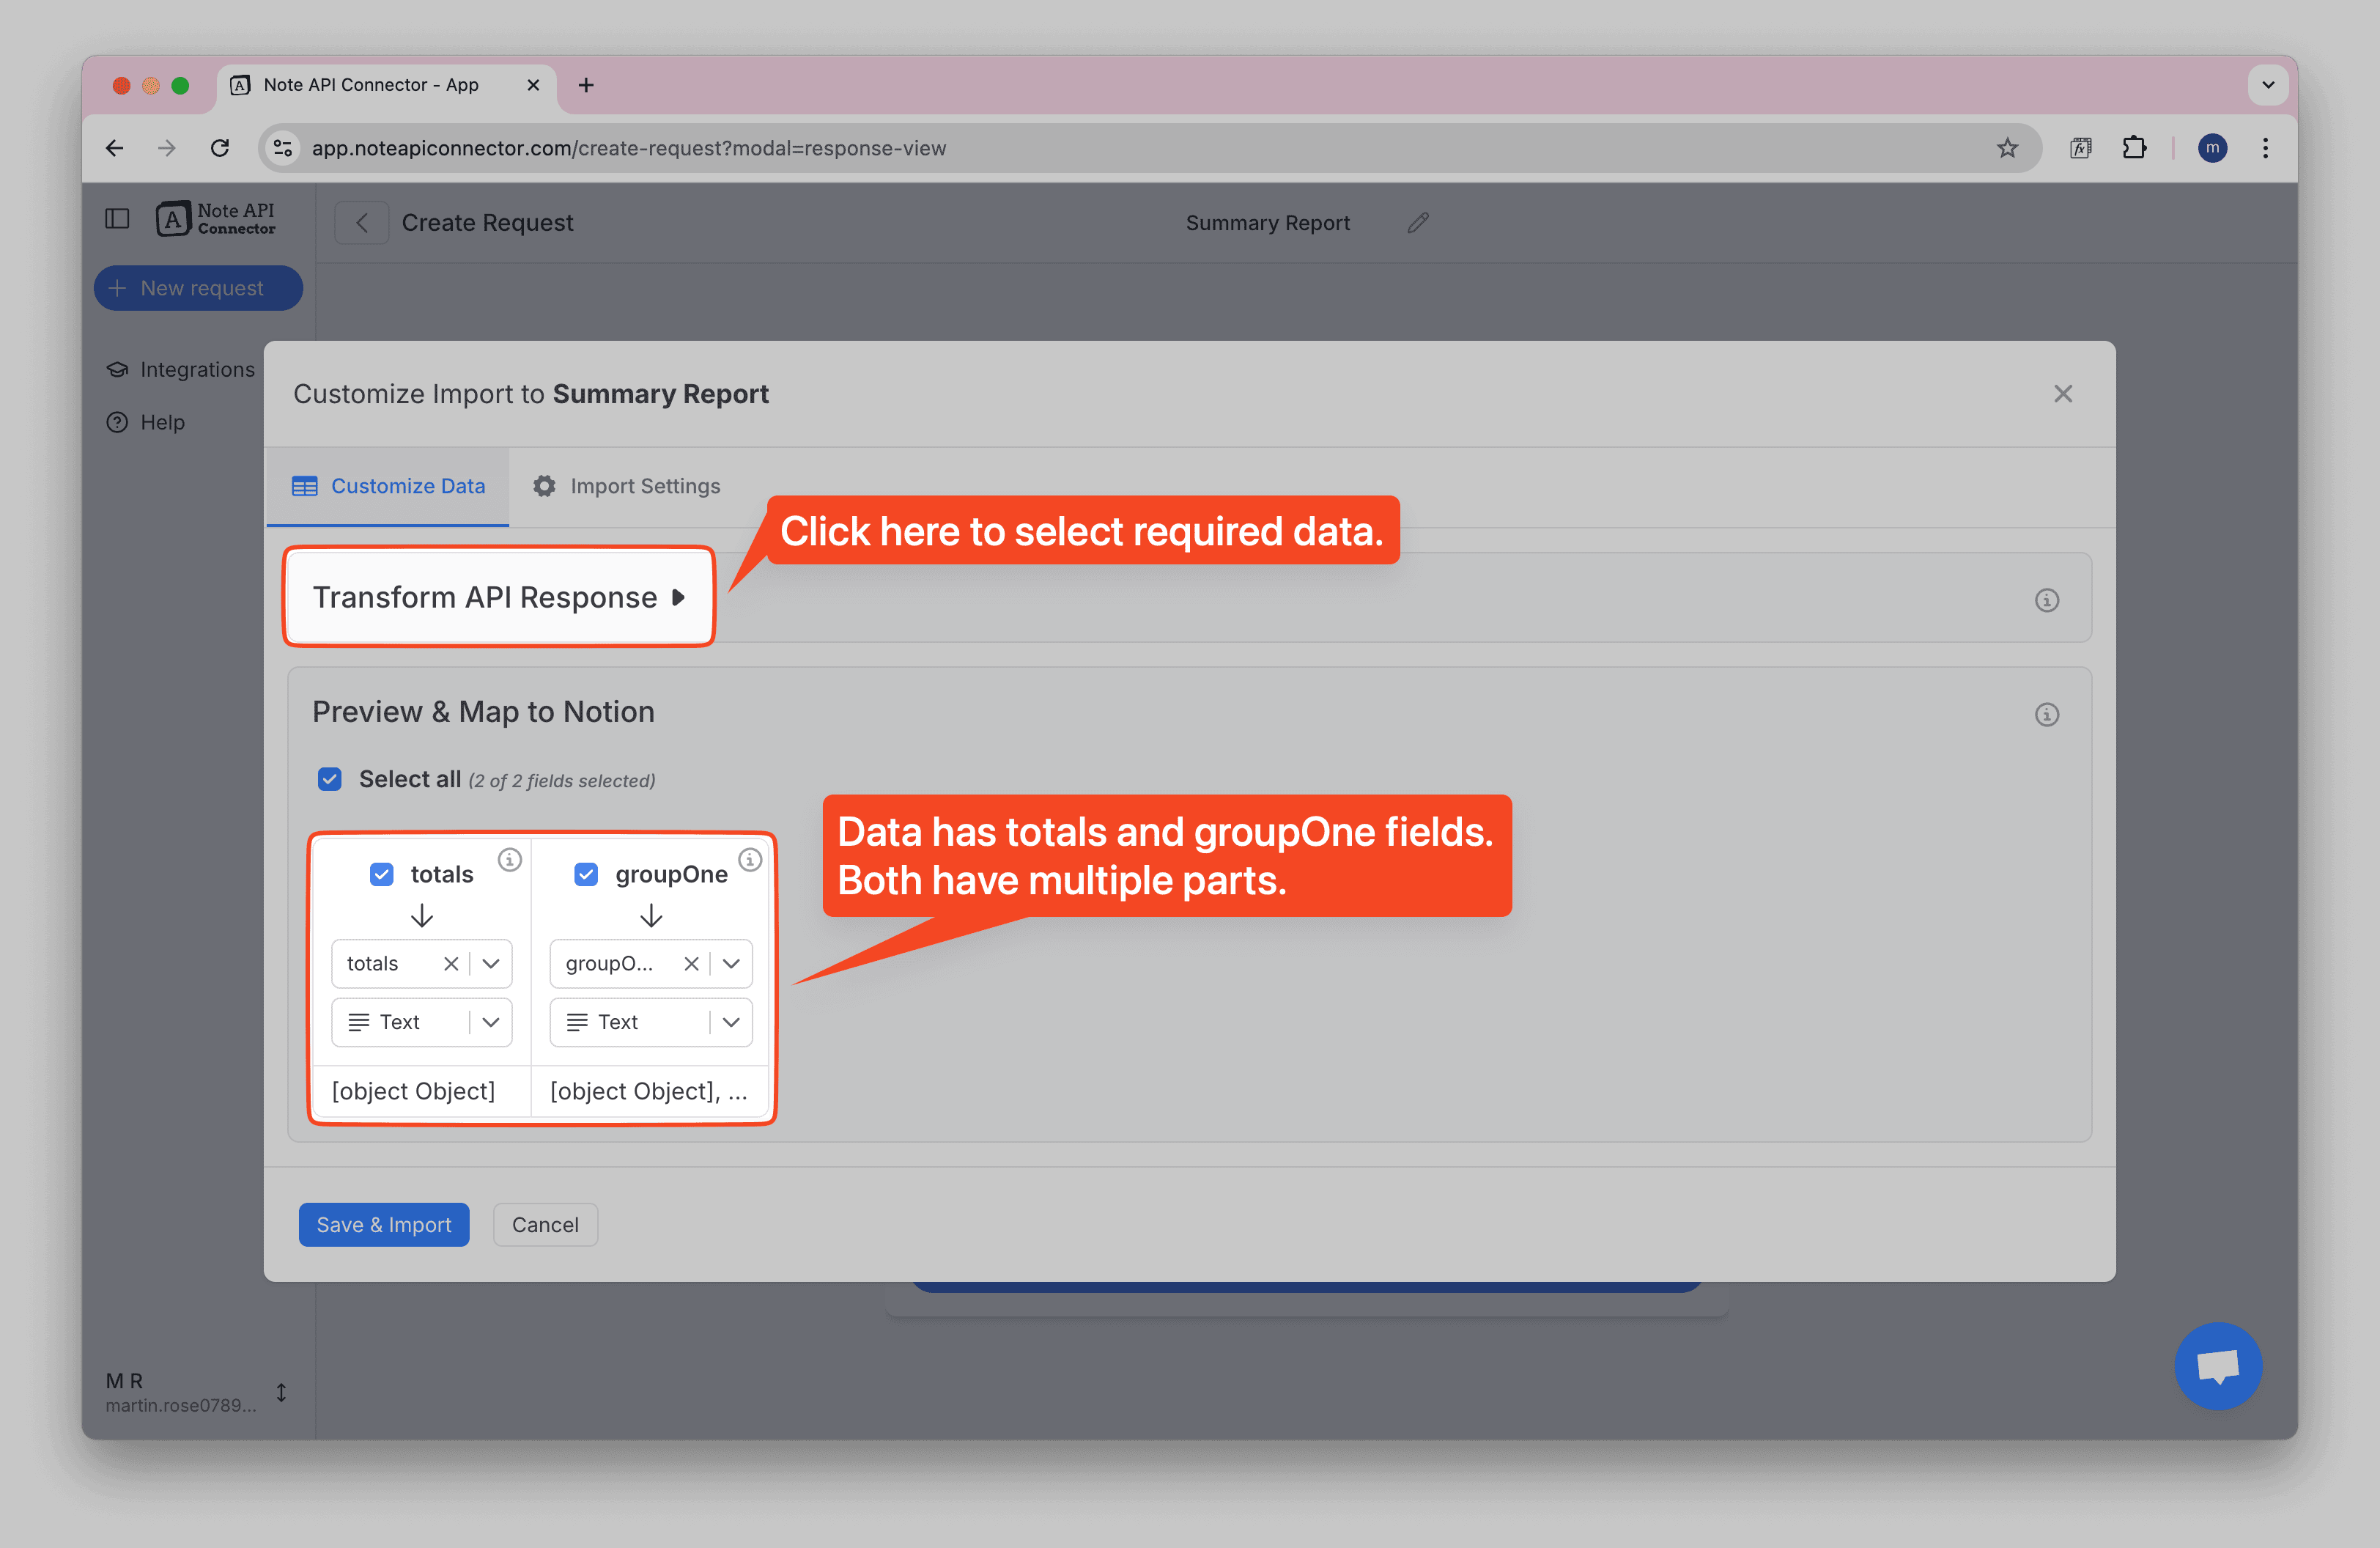Screen dimensions: 2380x1548
Task: Expand Transform API Response section
Action: 498,597
